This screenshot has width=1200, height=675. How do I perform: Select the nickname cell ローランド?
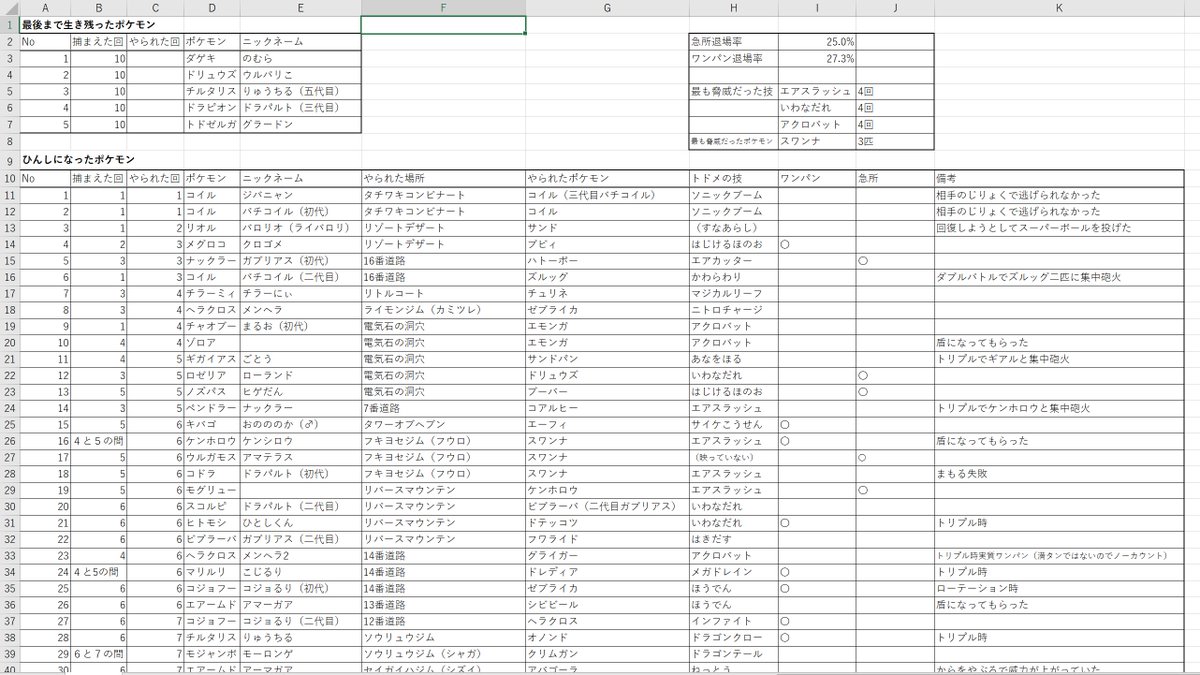click(x=300, y=375)
